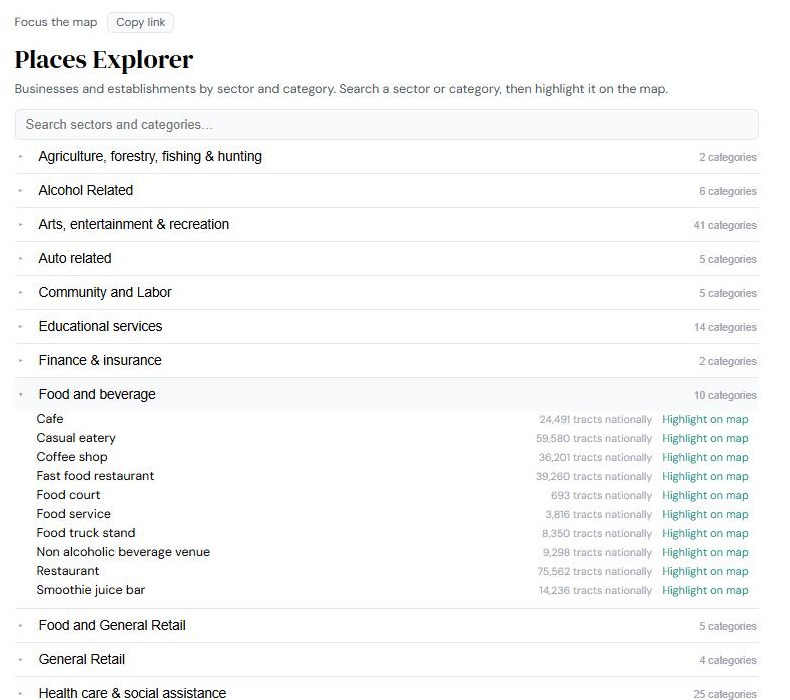This screenshot has width=790, height=700.
Task: Click the Places Explorer heading
Action: [104, 59]
